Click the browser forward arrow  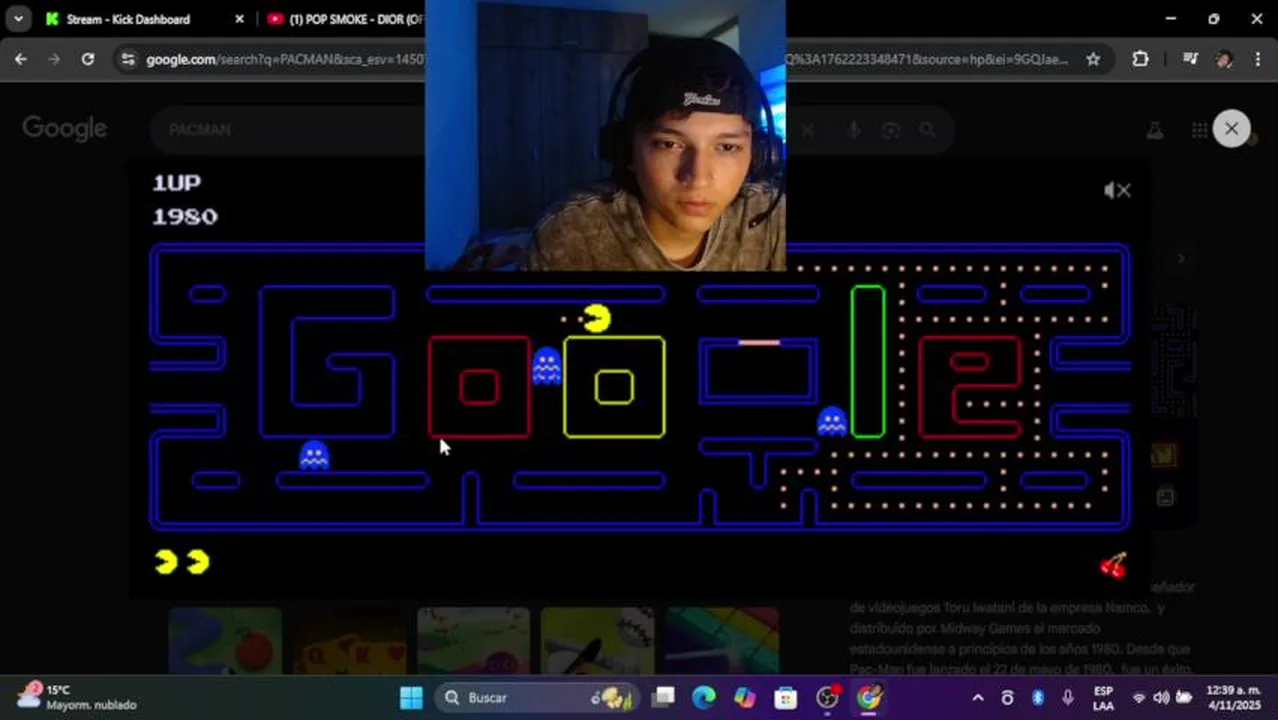54,59
